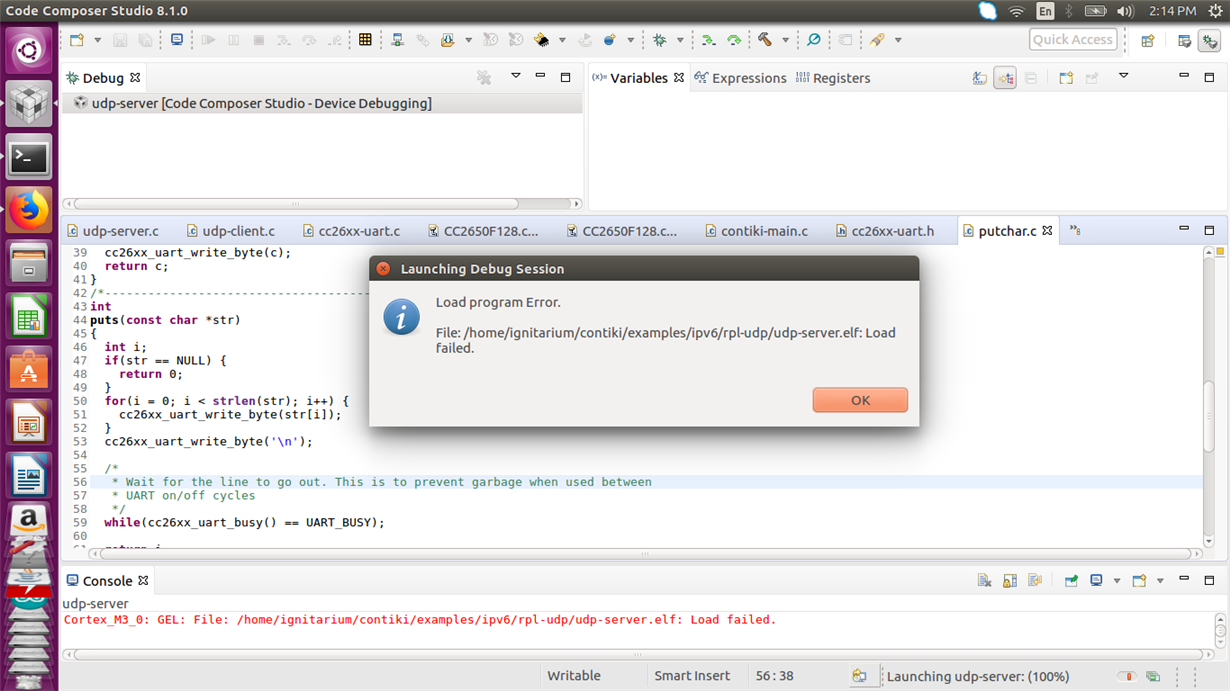Open the contiki-main.c editor tab
1230x691 pixels.
click(x=756, y=231)
